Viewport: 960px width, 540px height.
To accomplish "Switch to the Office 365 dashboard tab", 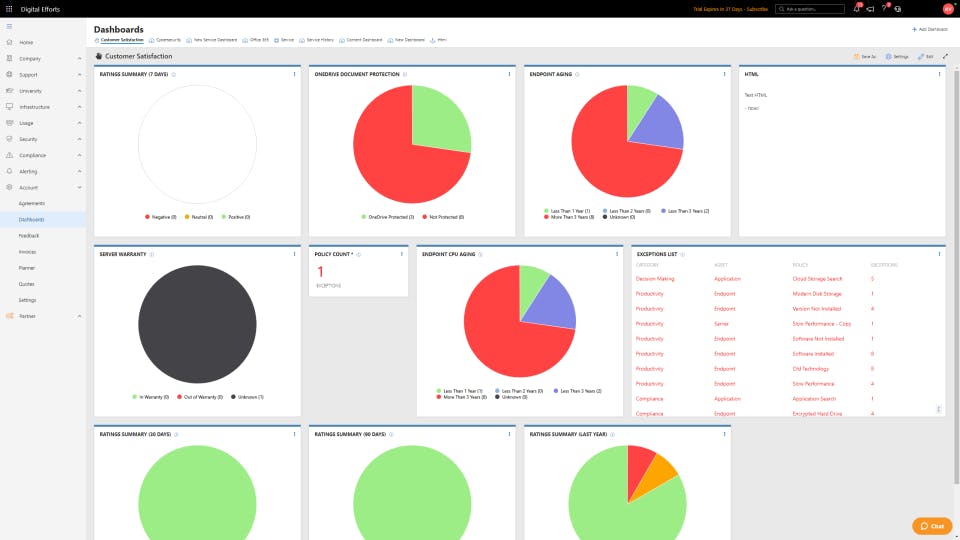I will tap(256, 40).
